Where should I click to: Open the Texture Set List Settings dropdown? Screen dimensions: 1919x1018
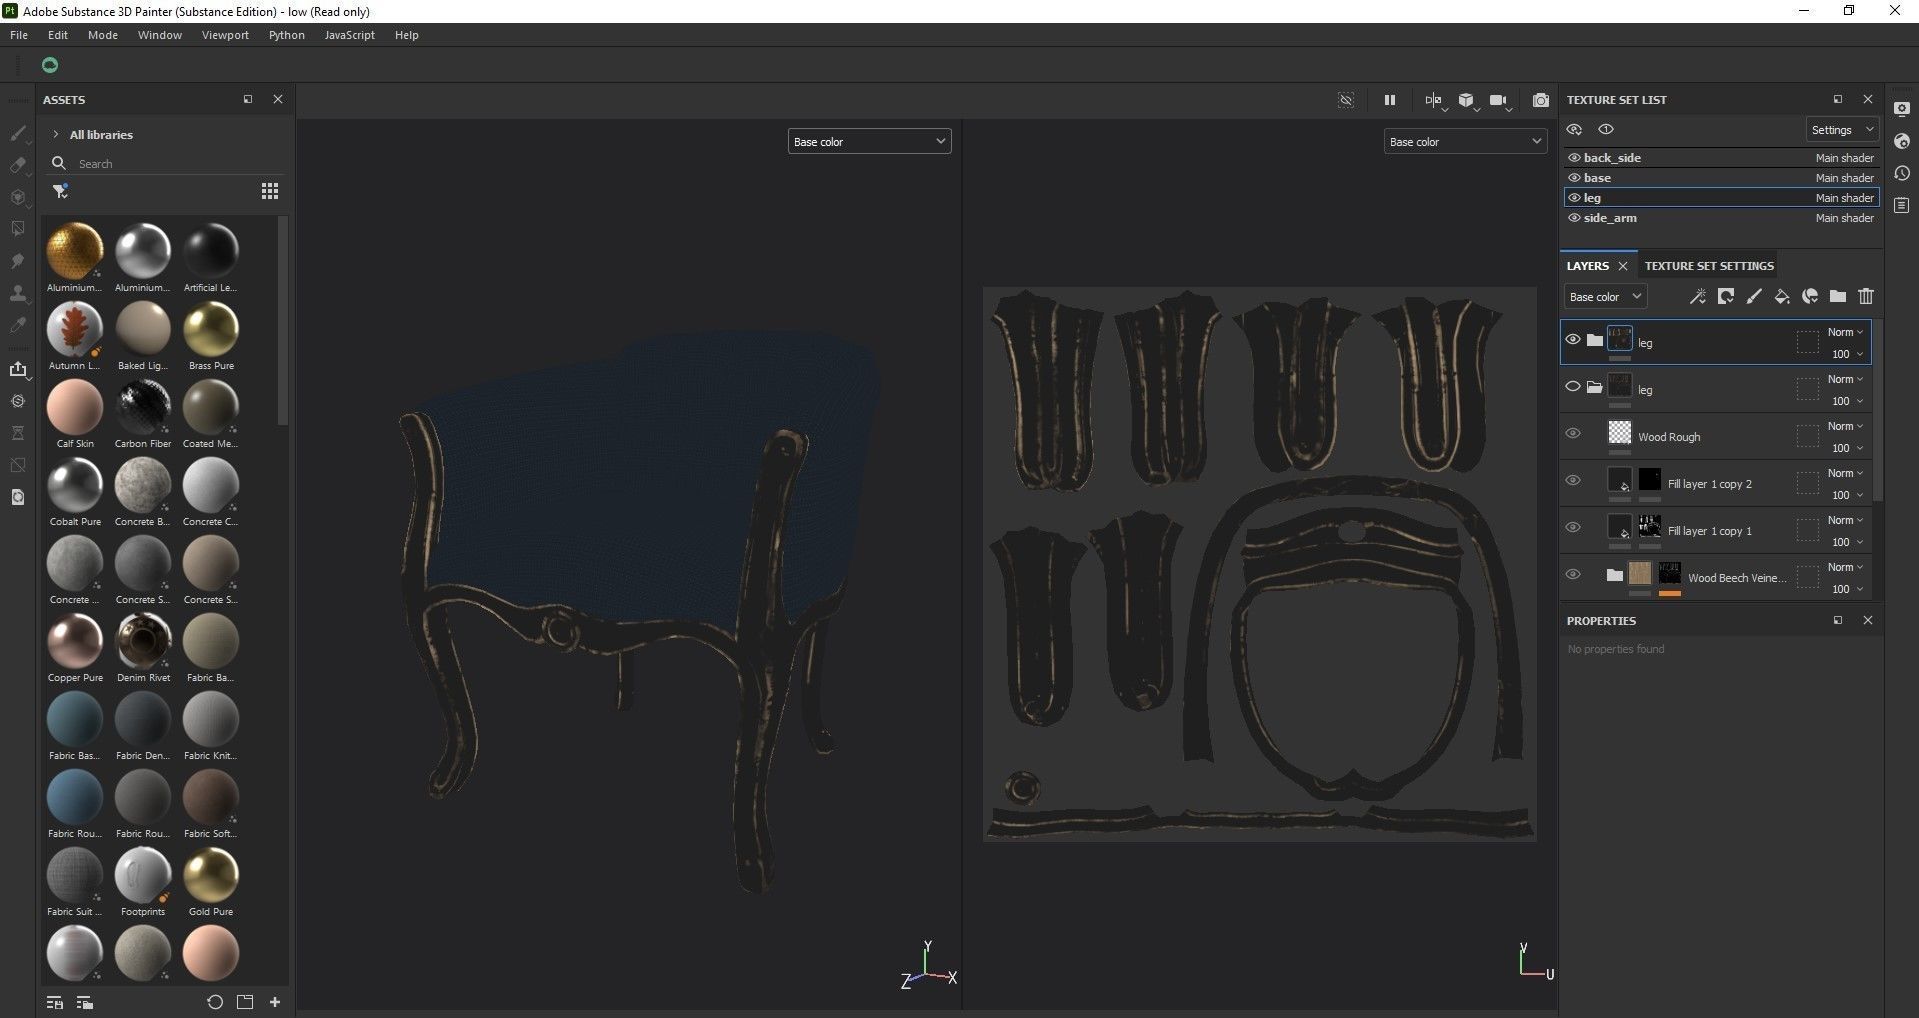(x=1842, y=130)
